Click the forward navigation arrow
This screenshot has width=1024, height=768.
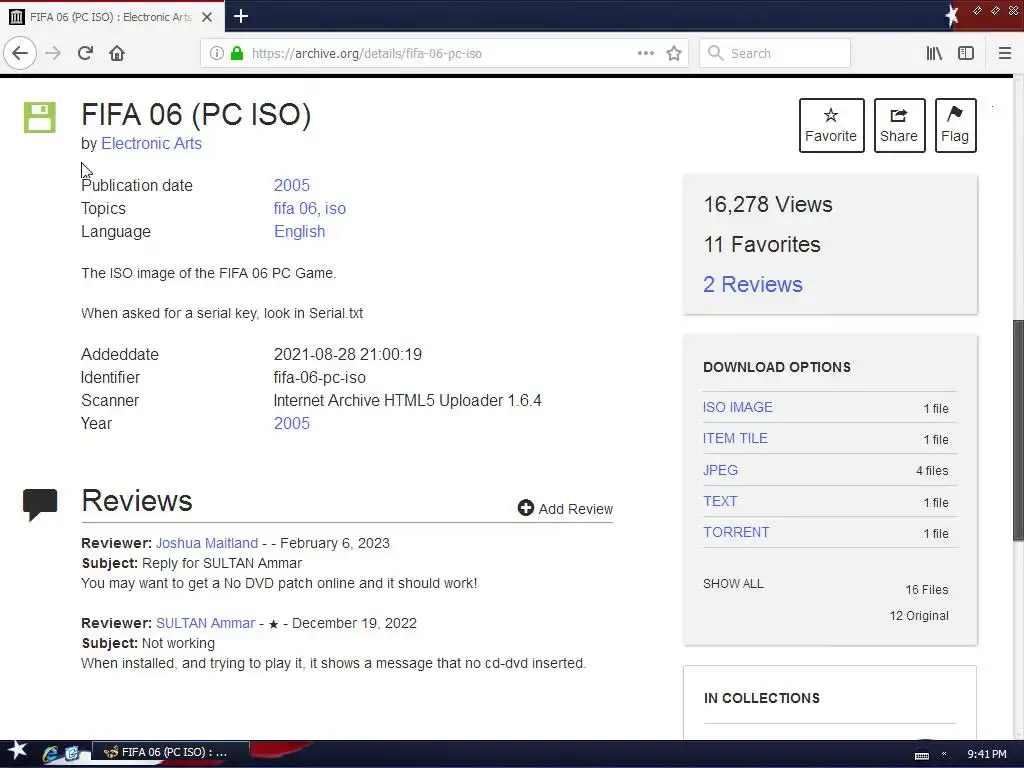[x=53, y=53]
